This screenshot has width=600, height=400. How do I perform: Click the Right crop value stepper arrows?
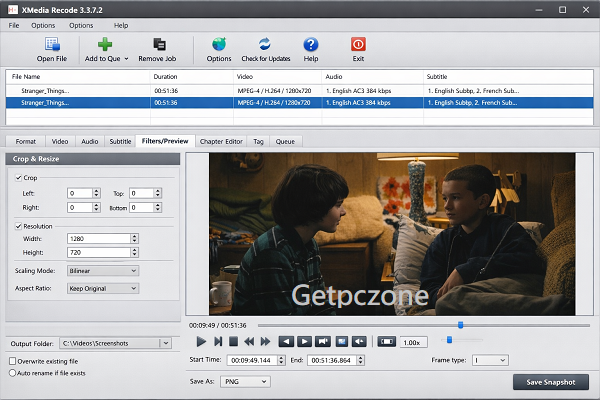click(96, 207)
